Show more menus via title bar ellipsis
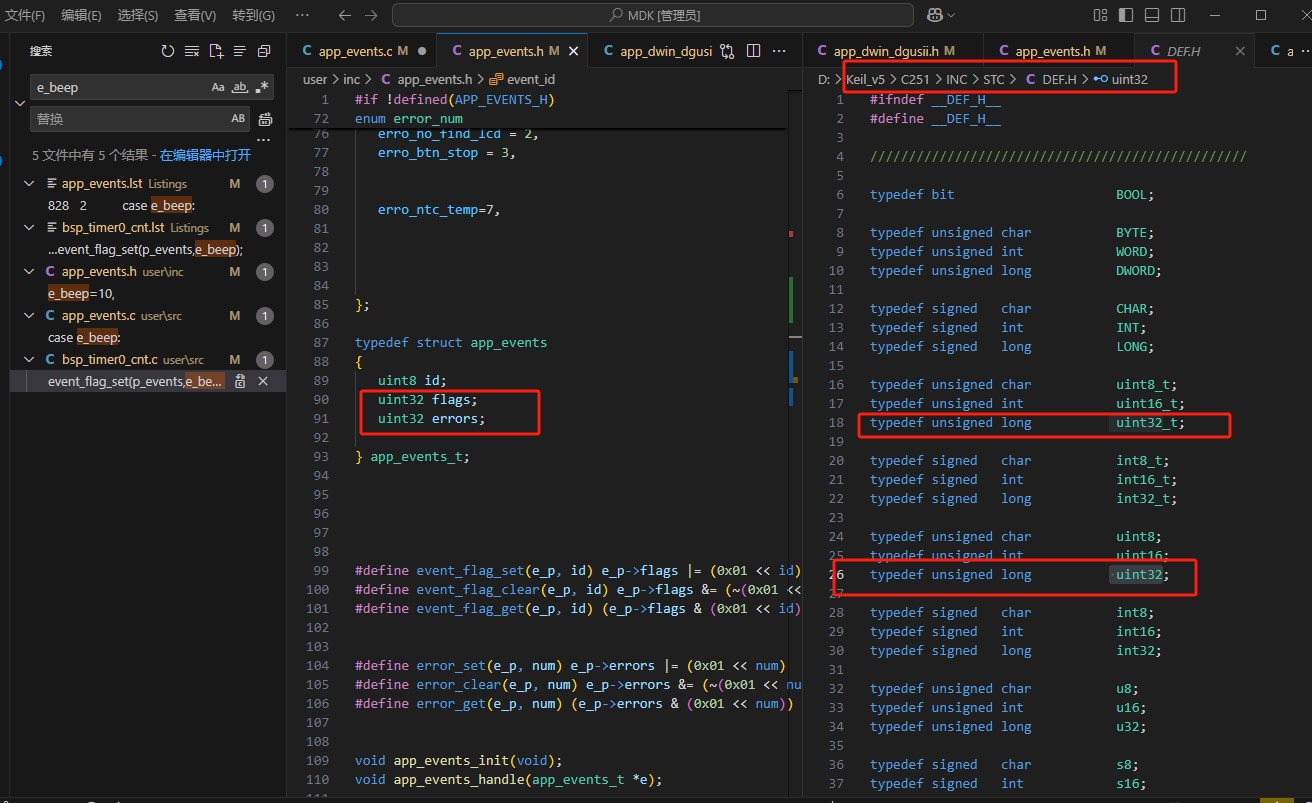 point(302,15)
